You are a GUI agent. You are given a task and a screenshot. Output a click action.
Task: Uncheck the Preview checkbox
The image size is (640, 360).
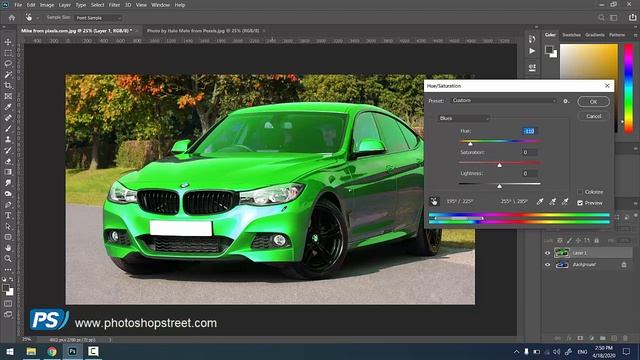click(x=580, y=203)
